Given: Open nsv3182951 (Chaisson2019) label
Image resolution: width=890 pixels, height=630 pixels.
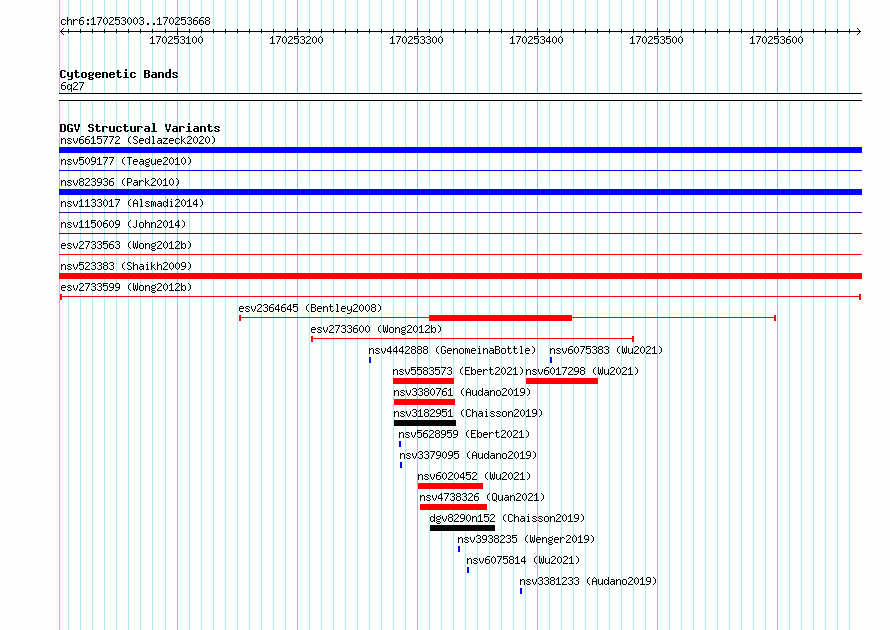Looking at the screenshot, I should click(x=468, y=413).
